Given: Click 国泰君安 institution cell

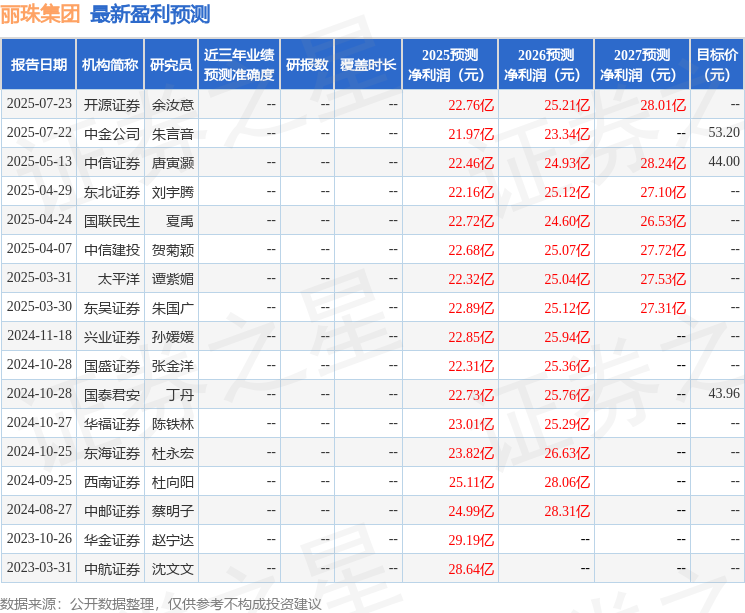Looking at the screenshot, I should [112, 395].
